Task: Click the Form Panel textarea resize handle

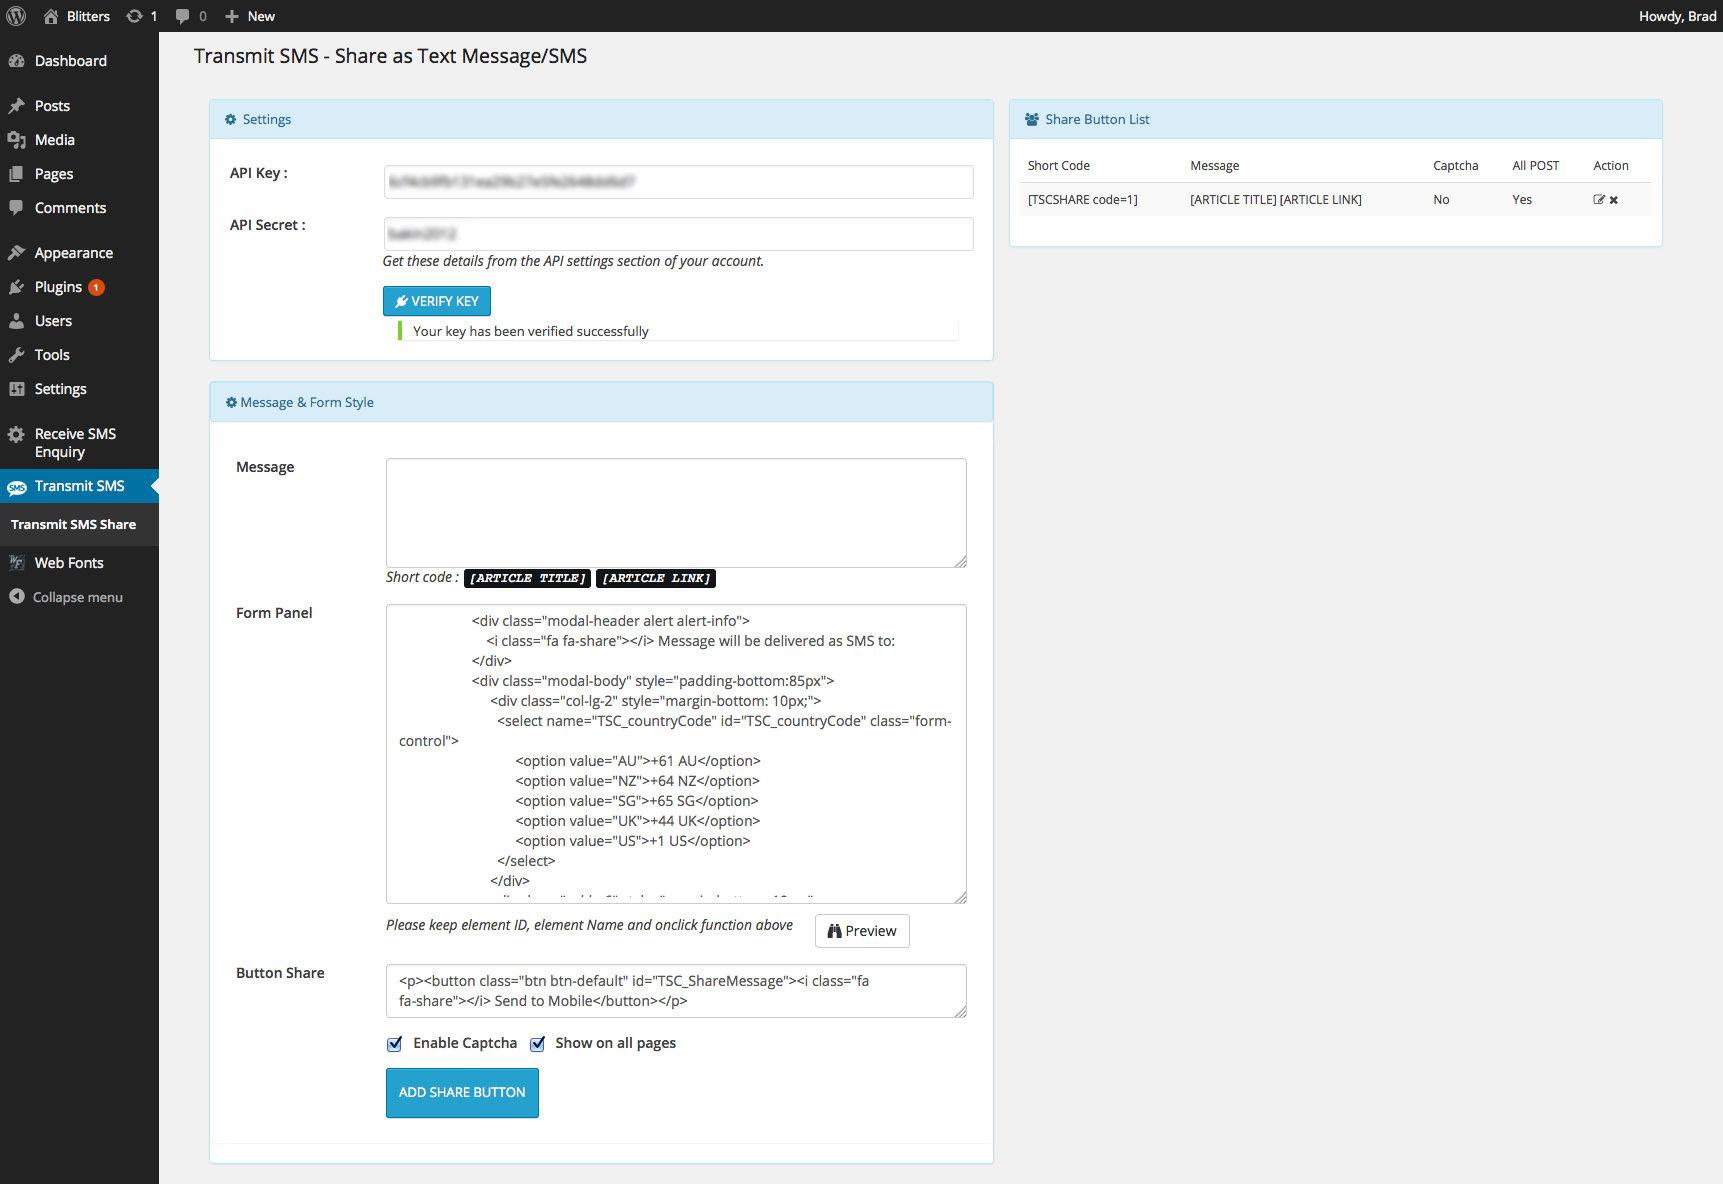Action: 960,897
